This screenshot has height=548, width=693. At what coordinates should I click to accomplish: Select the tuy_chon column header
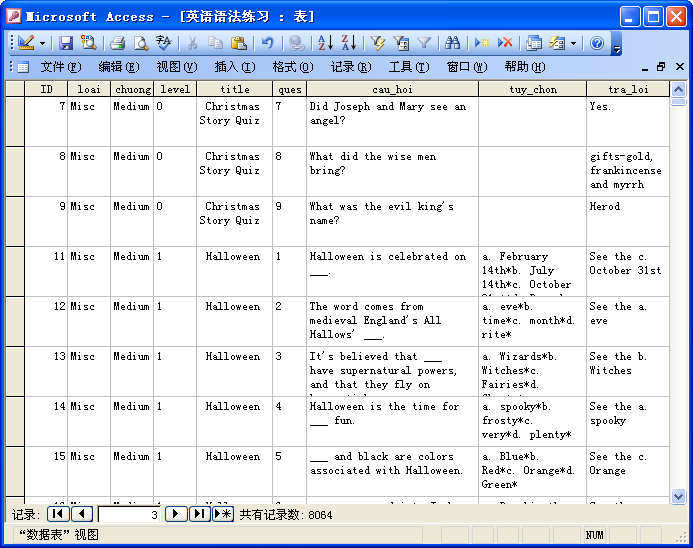pos(533,89)
